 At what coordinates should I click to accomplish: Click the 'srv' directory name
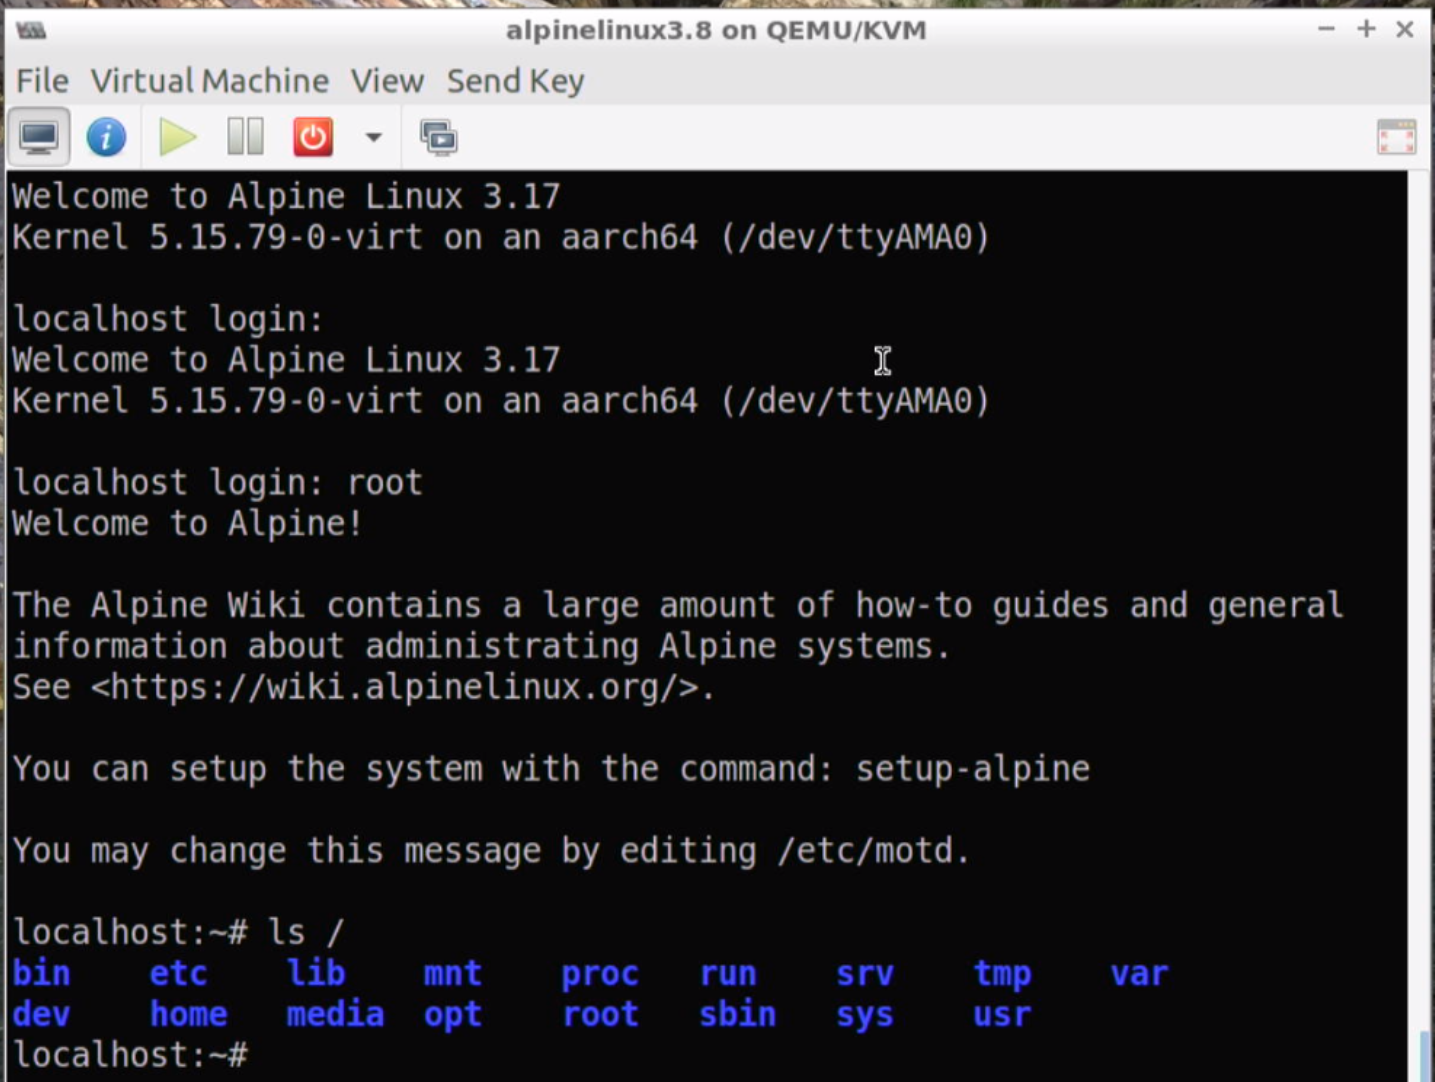(864, 973)
